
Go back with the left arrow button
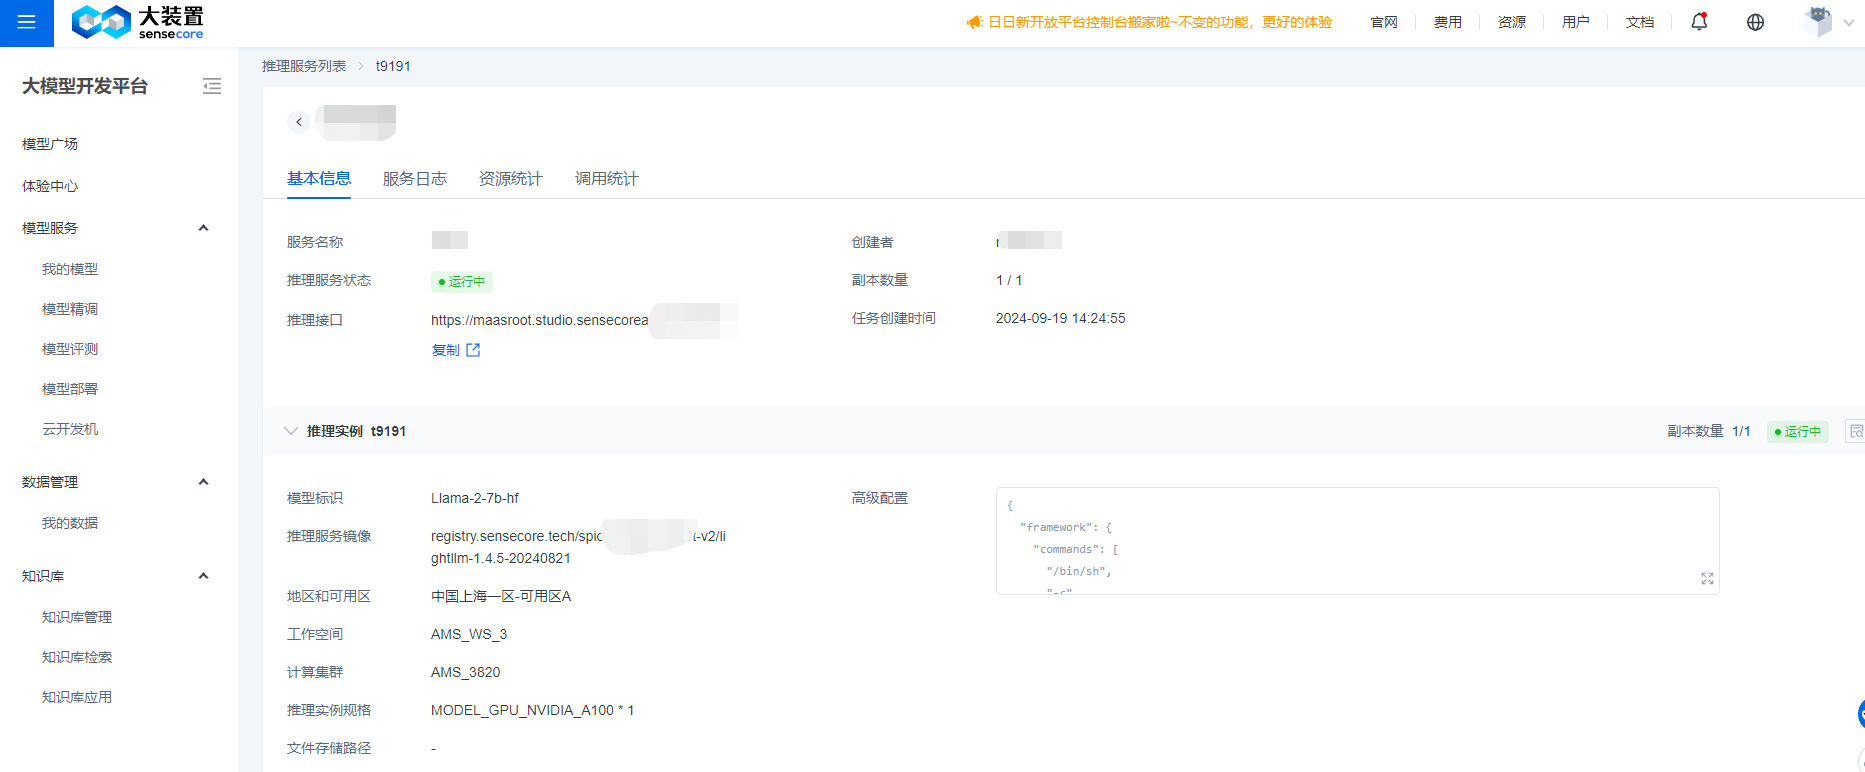[x=298, y=122]
